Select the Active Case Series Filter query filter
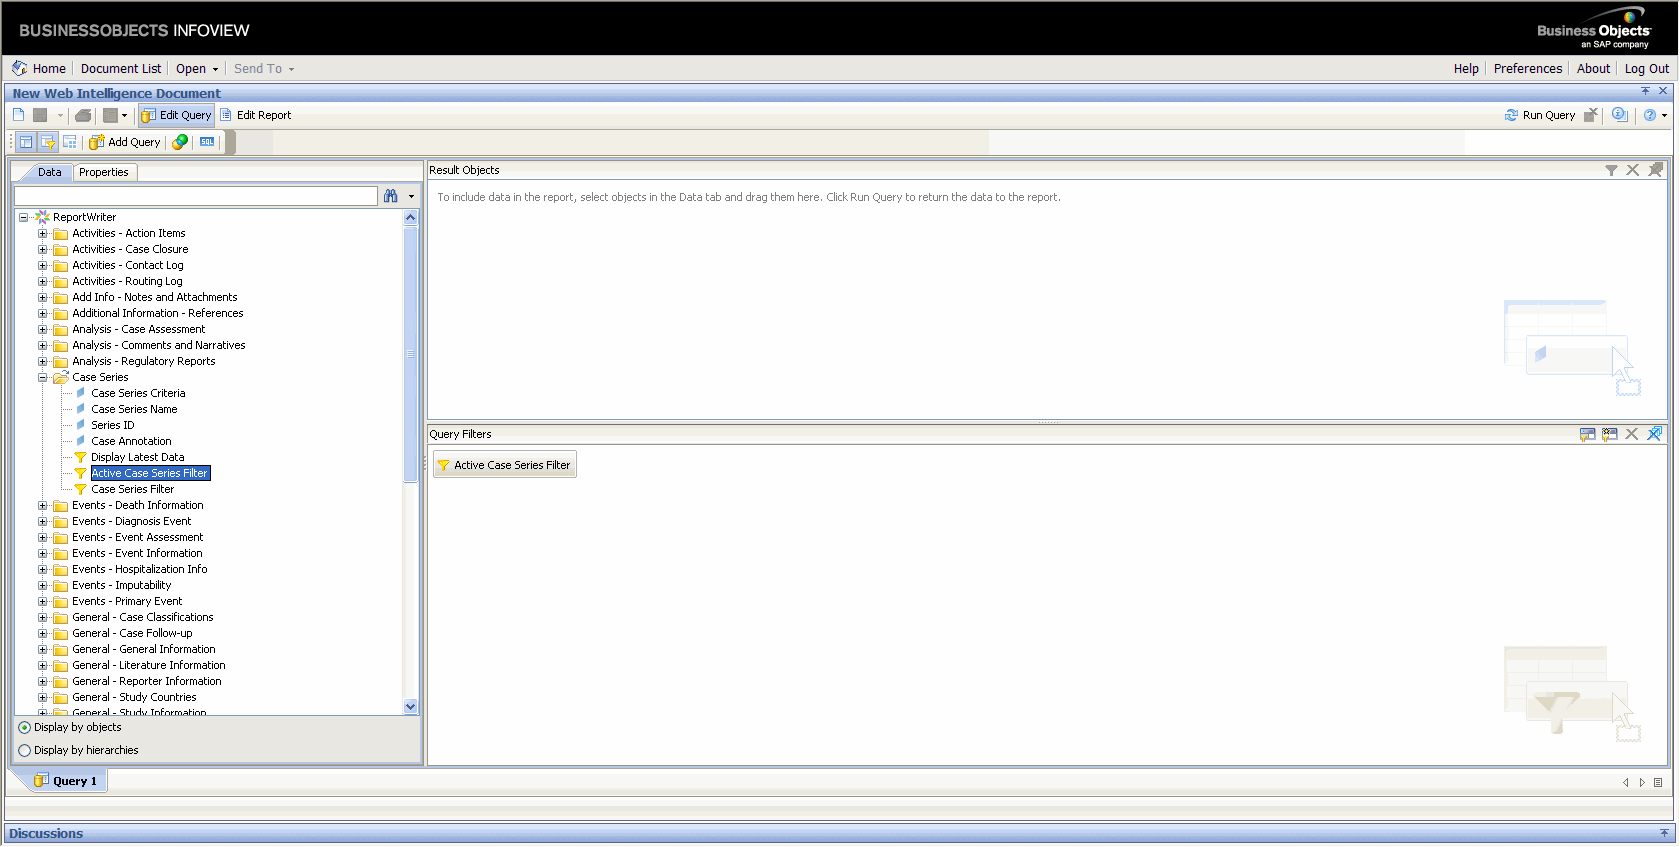This screenshot has width=1680, height=847. click(x=505, y=465)
